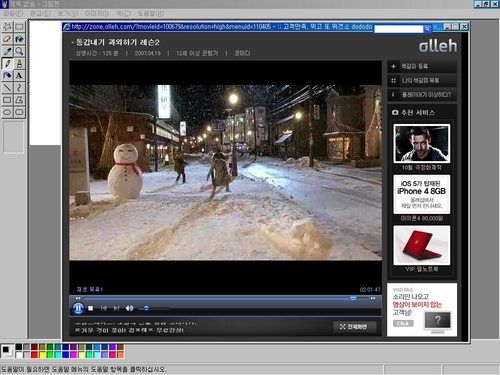Open the 도움말(H) Help menu

(151, 13)
